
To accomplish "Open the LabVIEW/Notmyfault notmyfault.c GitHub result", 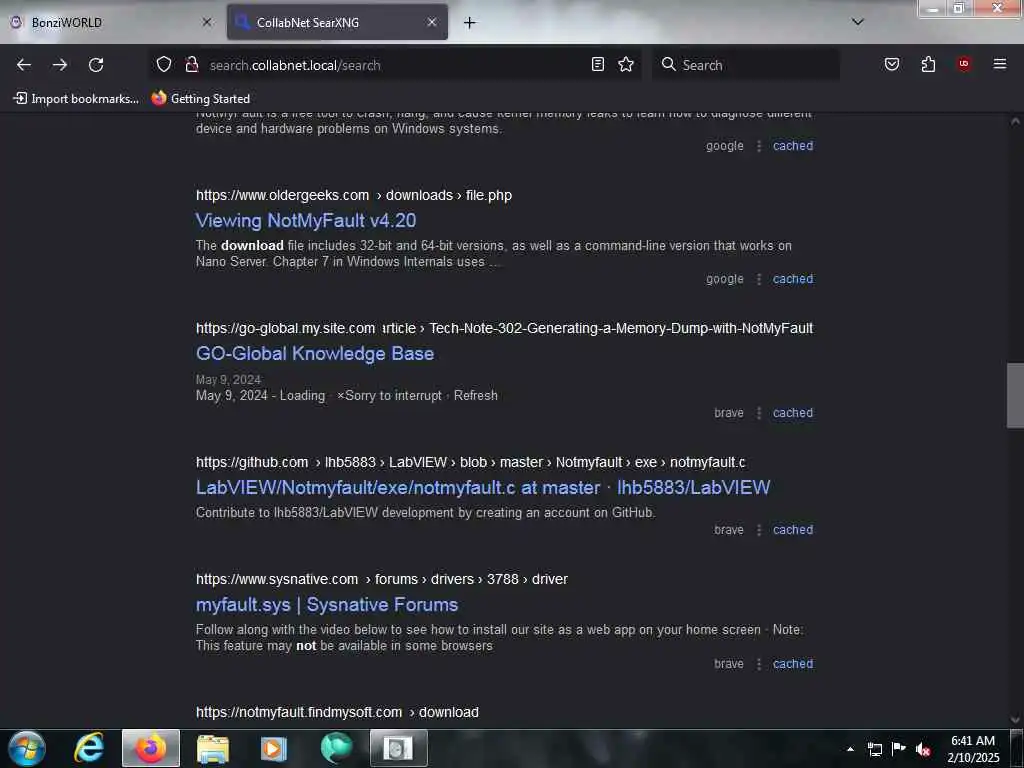I will (483, 488).
